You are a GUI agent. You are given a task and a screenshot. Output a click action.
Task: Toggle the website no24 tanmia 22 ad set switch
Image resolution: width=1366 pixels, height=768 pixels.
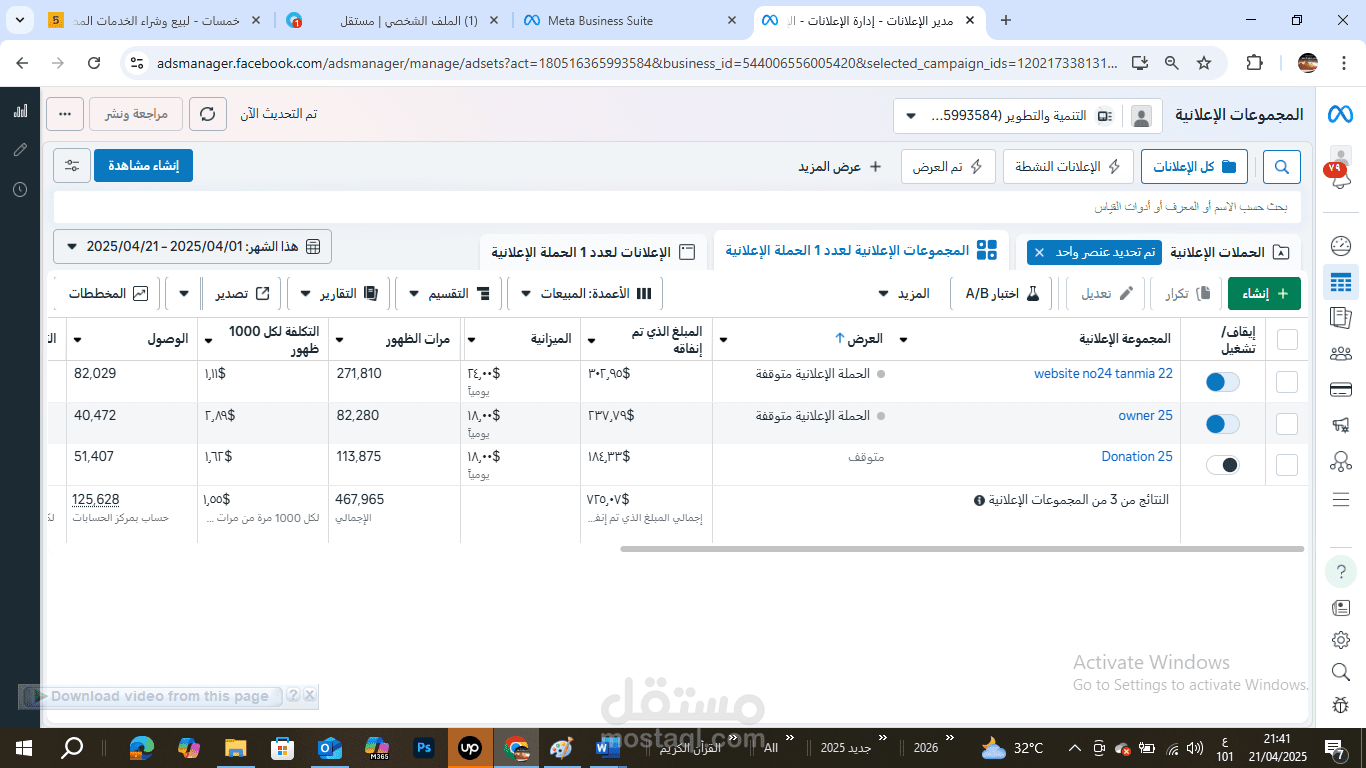pos(1222,382)
